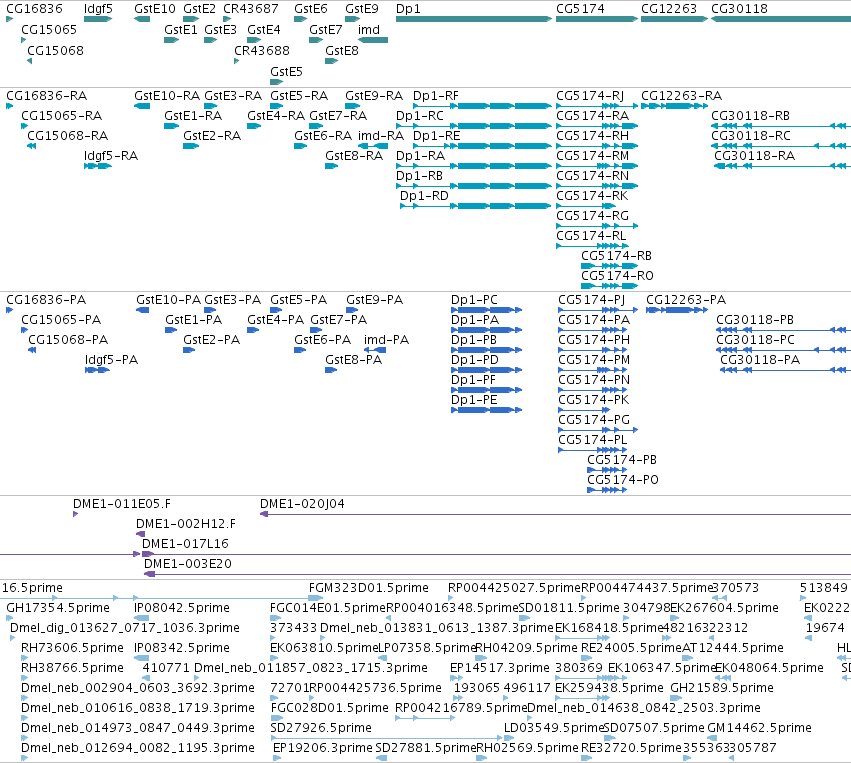Click clone DME1-017L16 label
This screenshot has width=851, height=763.
coord(185,544)
